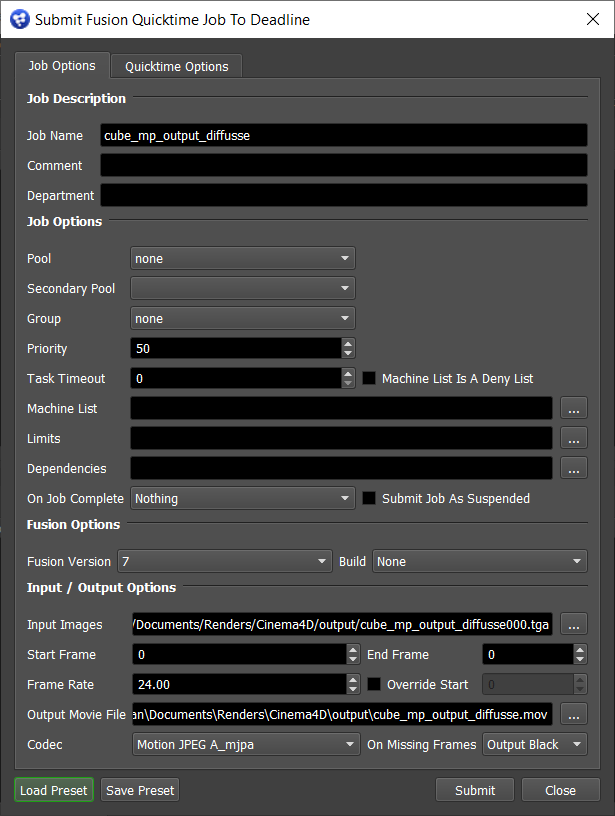Click the Load Preset button
The height and width of the screenshot is (816, 615).
54,790
